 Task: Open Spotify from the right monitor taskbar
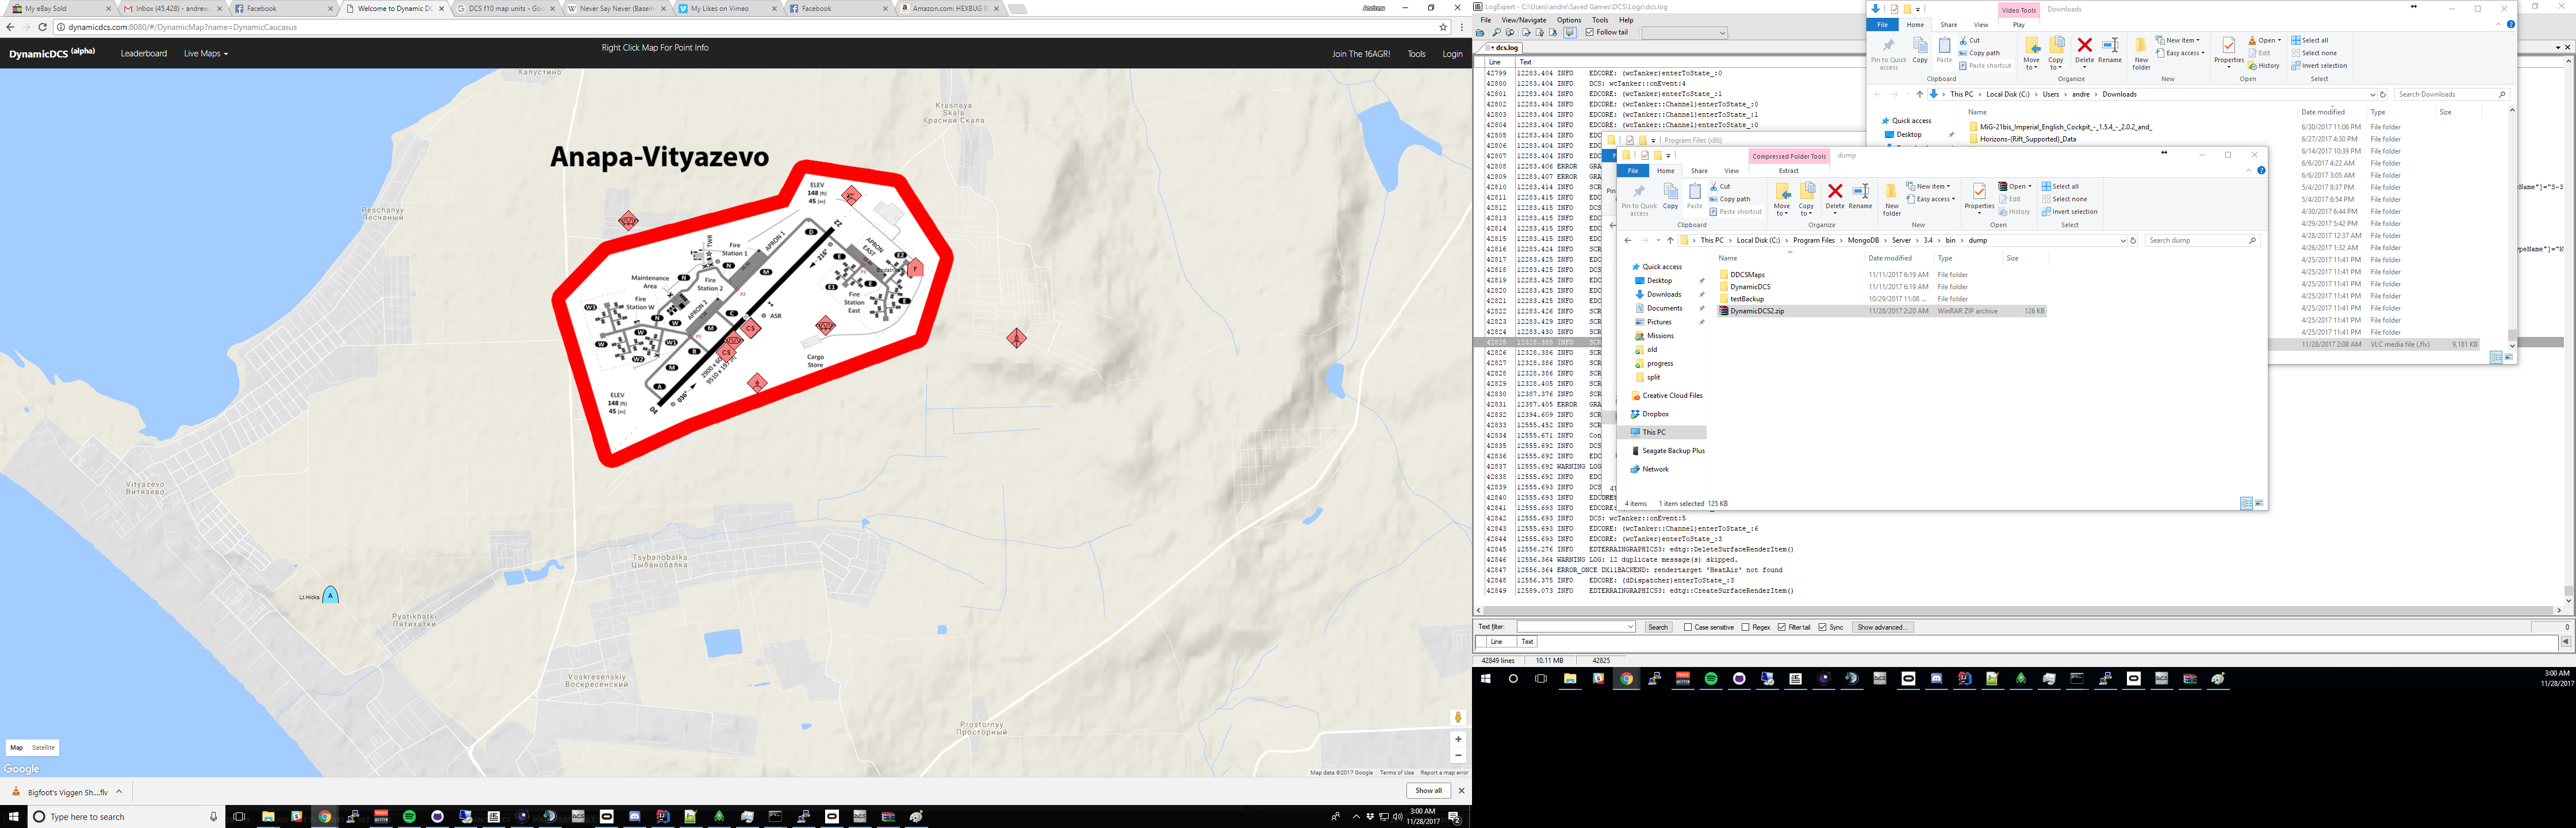(1711, 678)
